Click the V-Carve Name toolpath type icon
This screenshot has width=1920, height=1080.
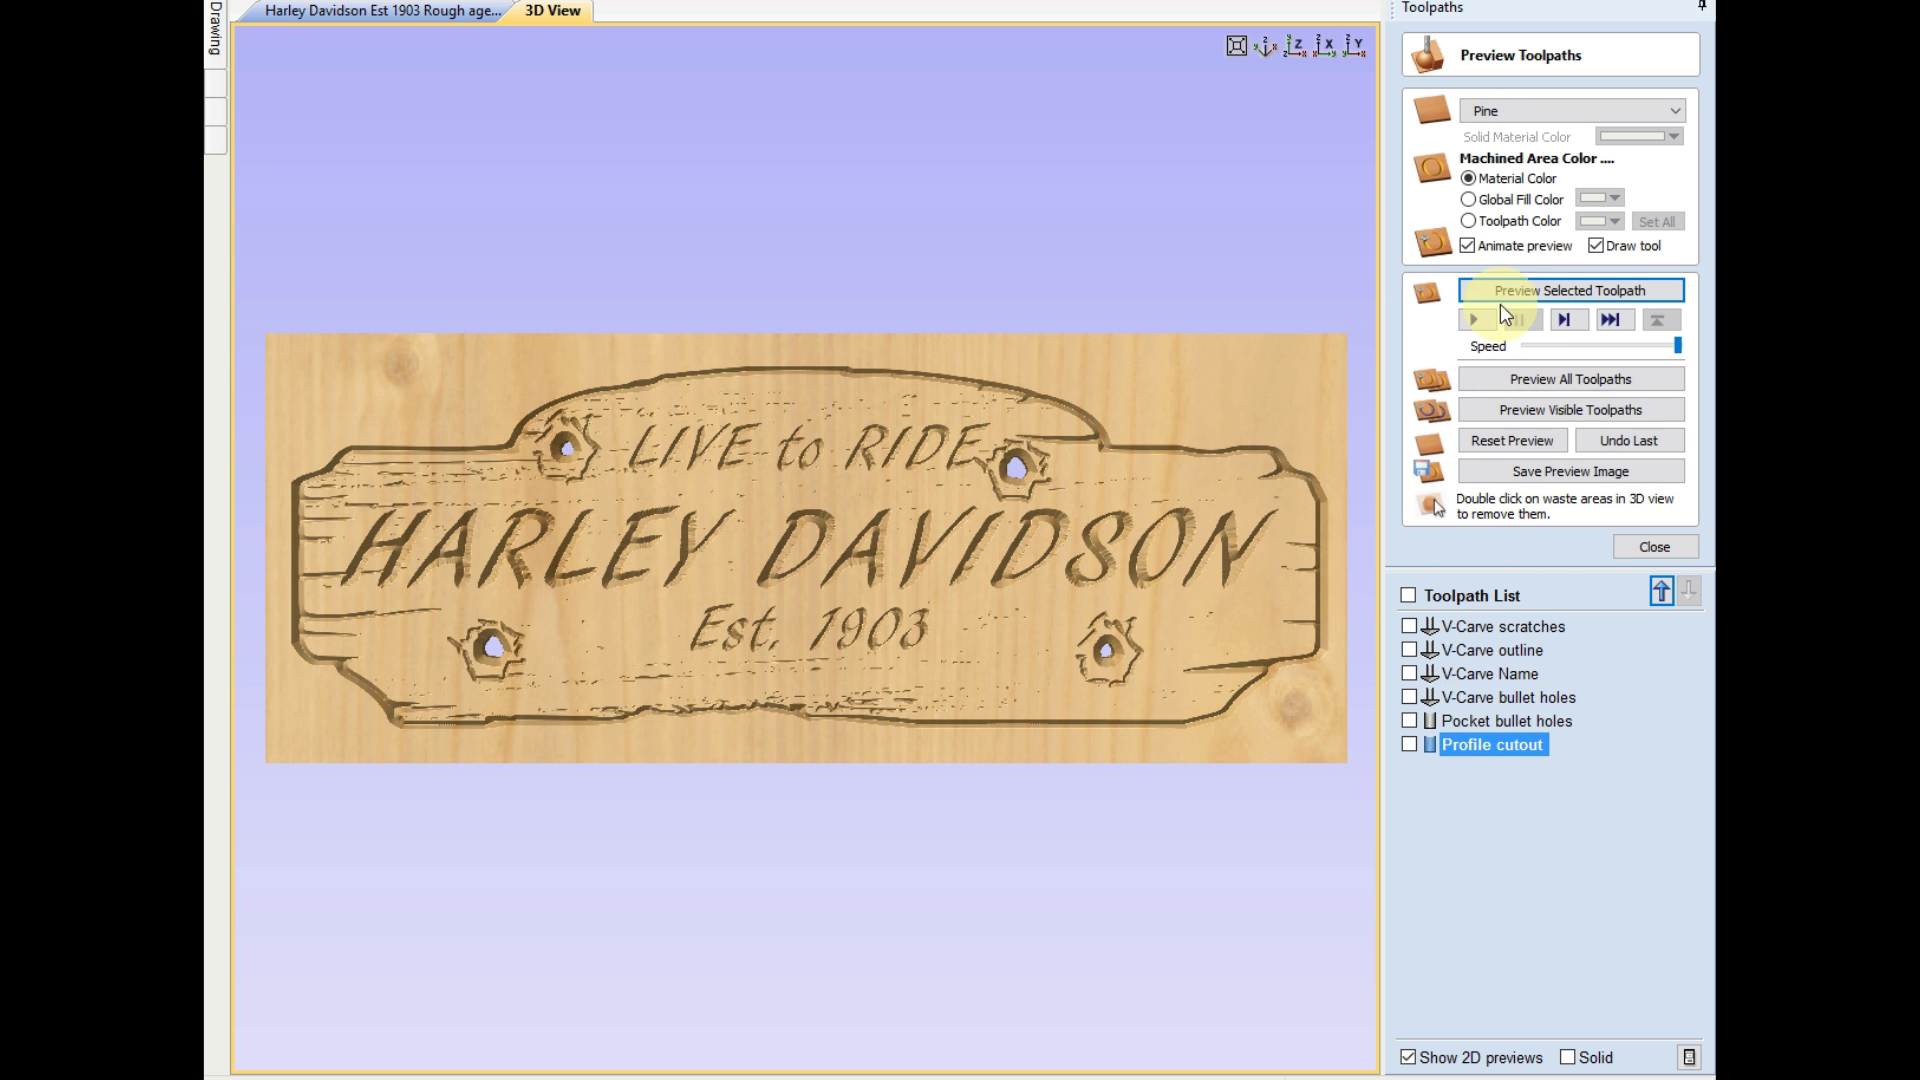tap(1430, 674)
